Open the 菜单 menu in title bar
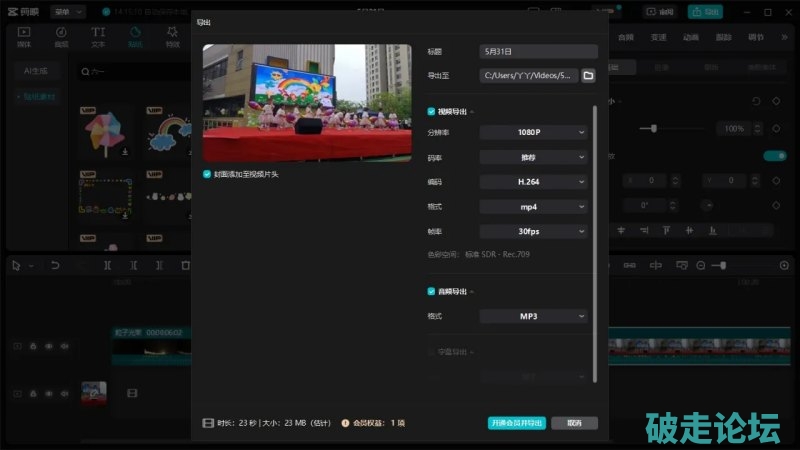 [x=67, y=12]
